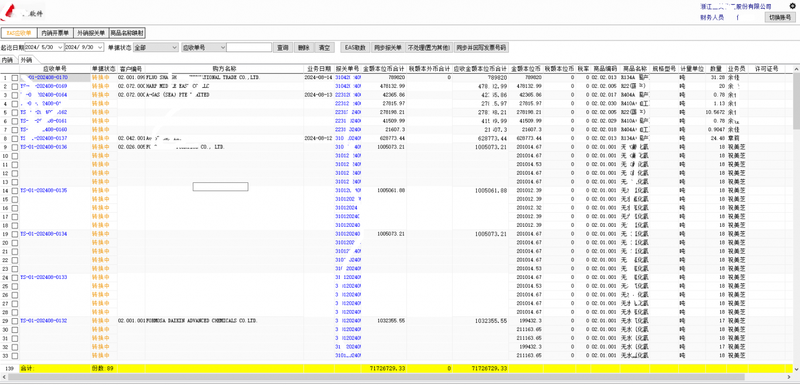
Task: Click the 同步报关单 button
Action: point(388,47)
